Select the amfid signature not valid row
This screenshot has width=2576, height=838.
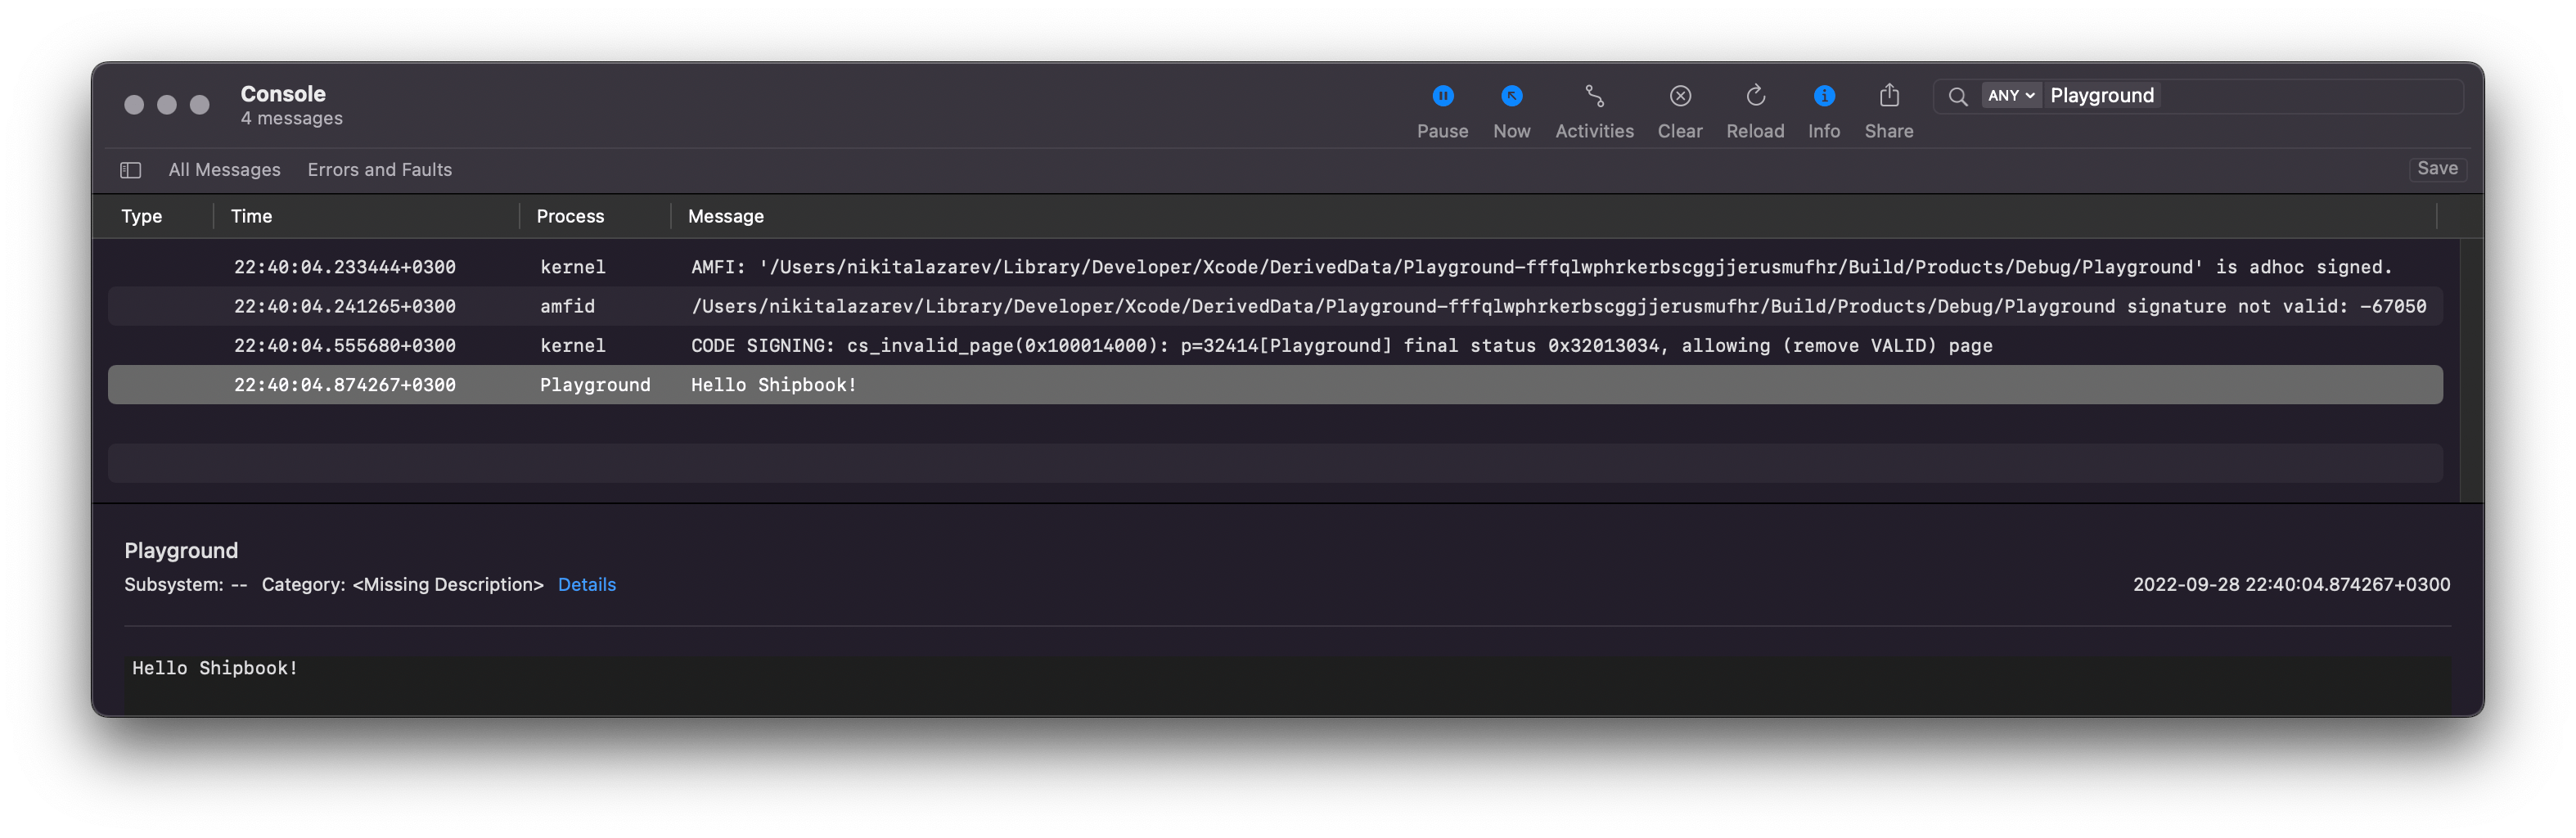(x=1200, y=306)
